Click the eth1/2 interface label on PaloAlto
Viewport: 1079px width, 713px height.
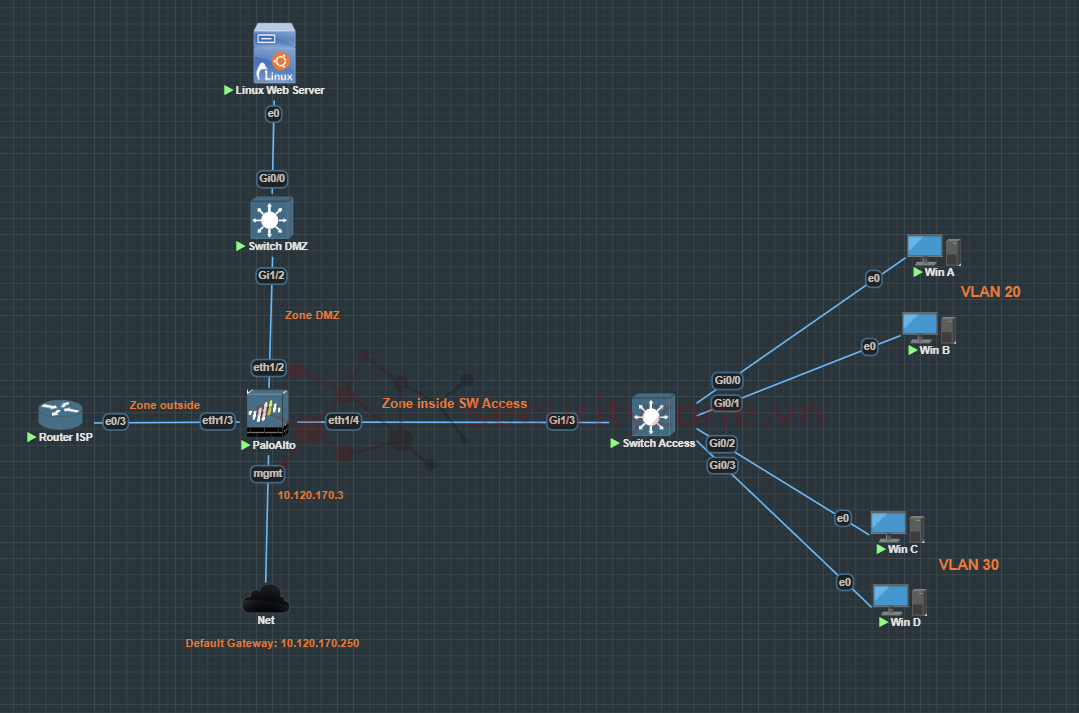(x=269, y=367)
